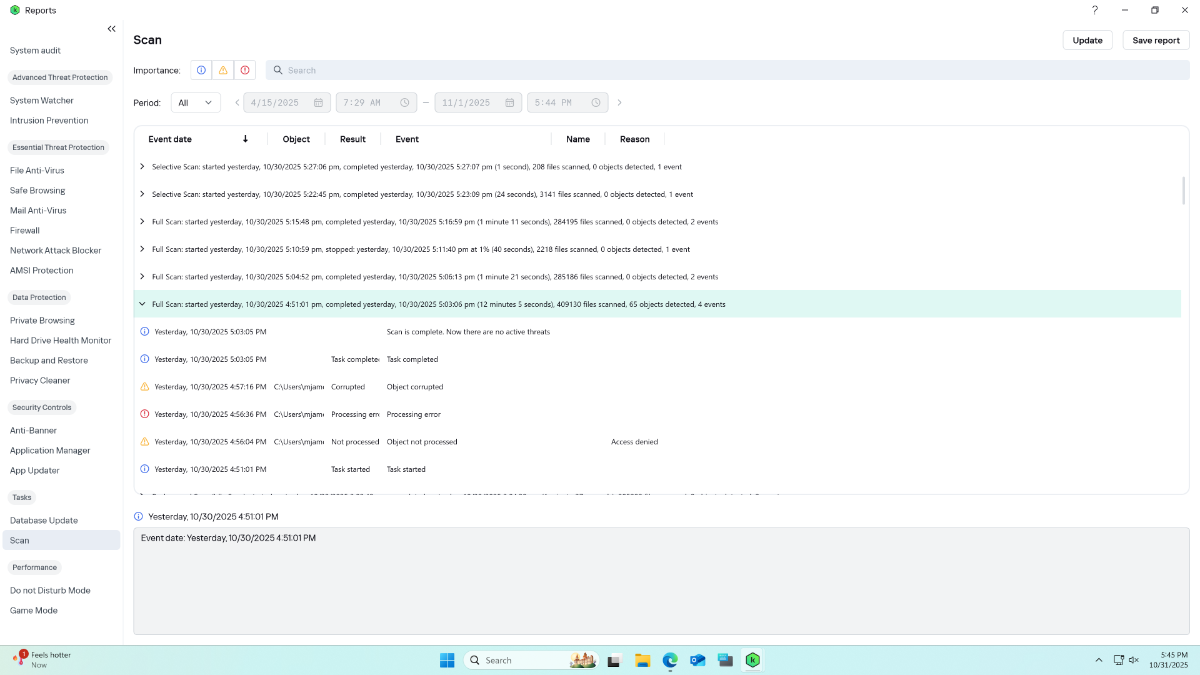The image size is (1200, 675).
Task: Open System audit report
Action: (35, 50)
